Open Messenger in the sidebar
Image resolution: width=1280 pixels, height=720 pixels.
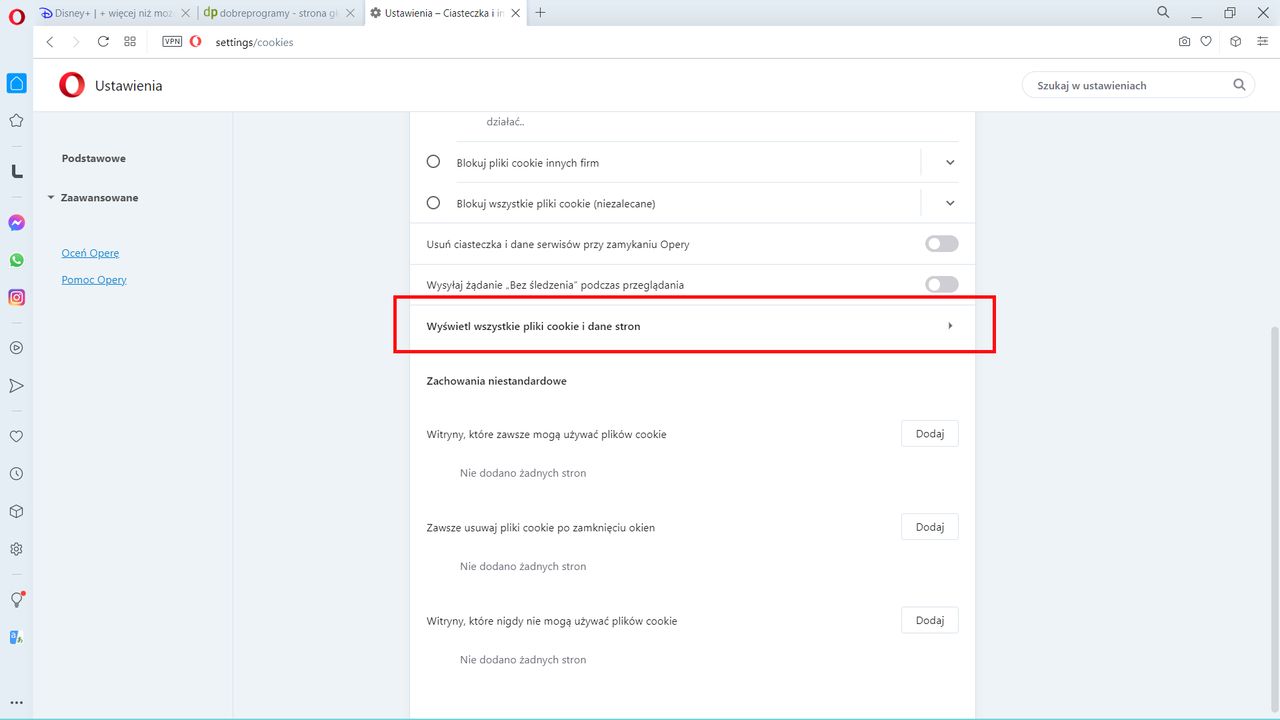[16, 223]
